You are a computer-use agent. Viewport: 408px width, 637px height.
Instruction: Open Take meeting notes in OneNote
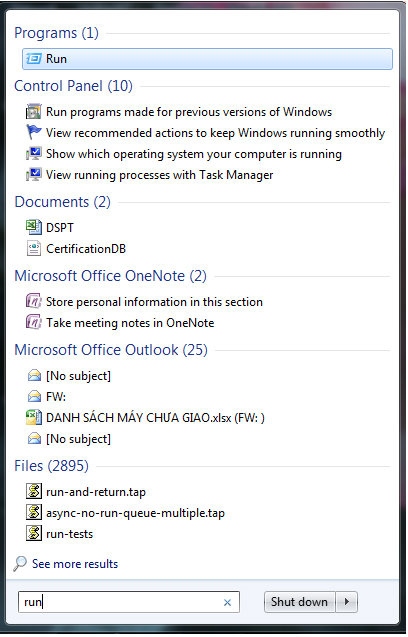pyautogui.click(x=130, y=323)
